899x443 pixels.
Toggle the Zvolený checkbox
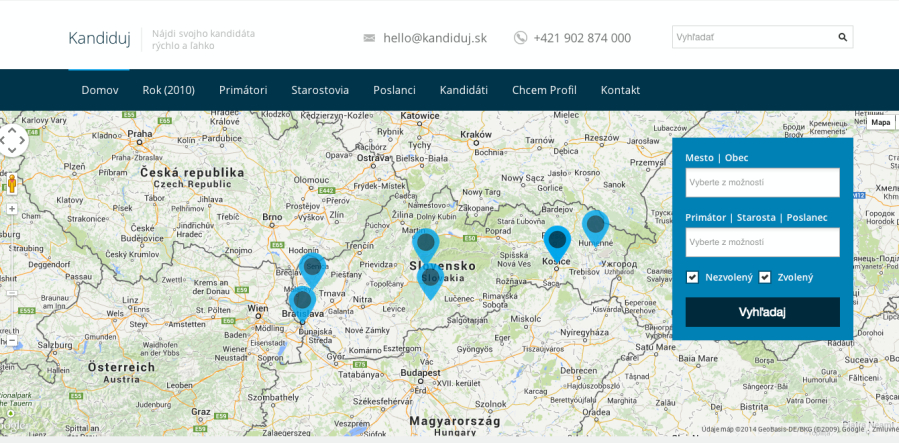pyautogui.click(x=765, y=277)
